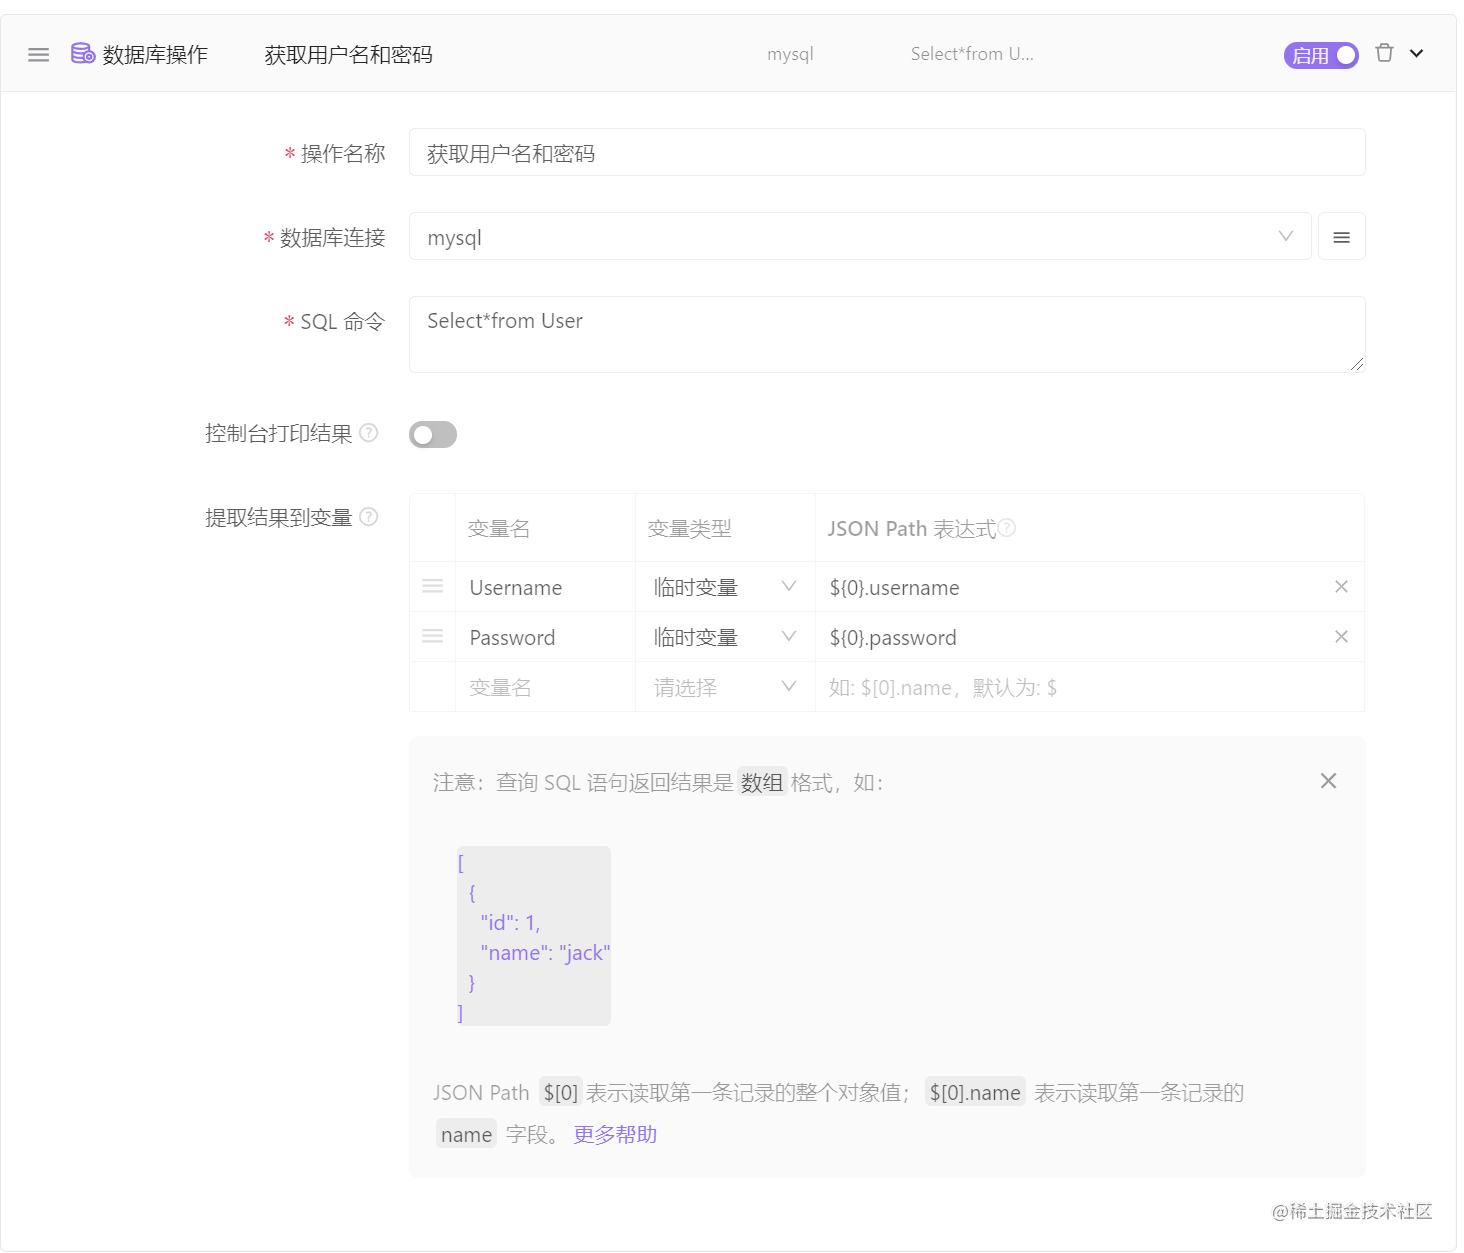
Task: Open the 更多帮助 link
Action: pos(615,1134)
